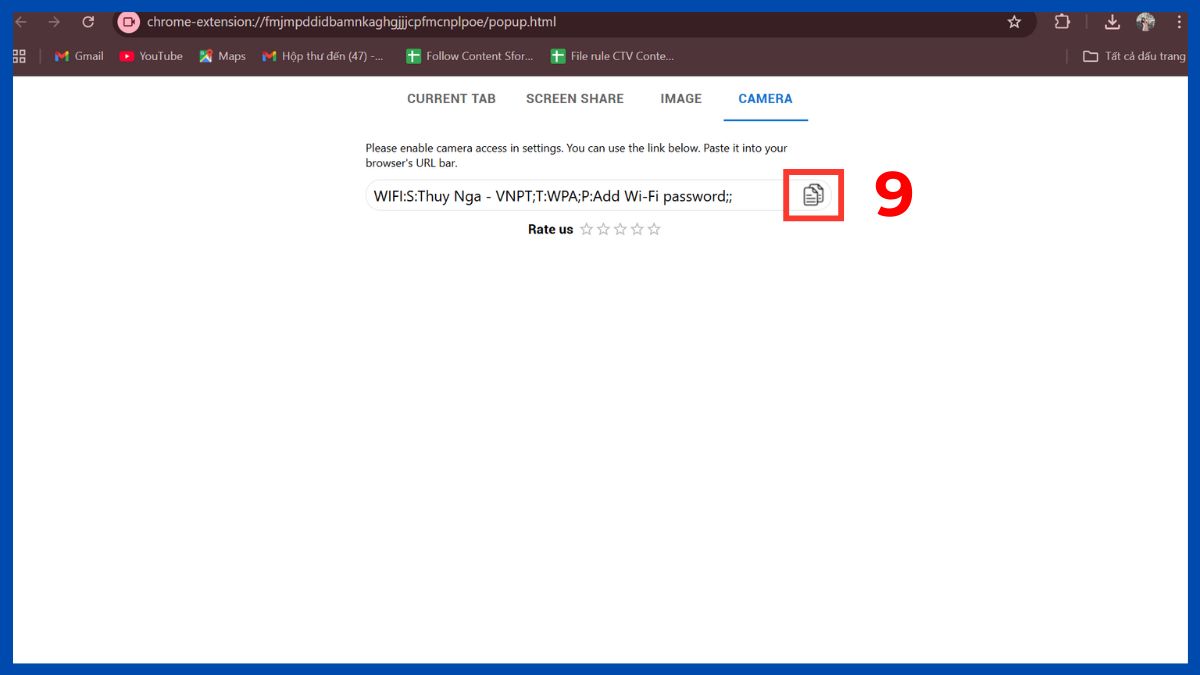The image size is (1200, 675).
Task: Click the 'Rate us' label
Action: [550, 229]
